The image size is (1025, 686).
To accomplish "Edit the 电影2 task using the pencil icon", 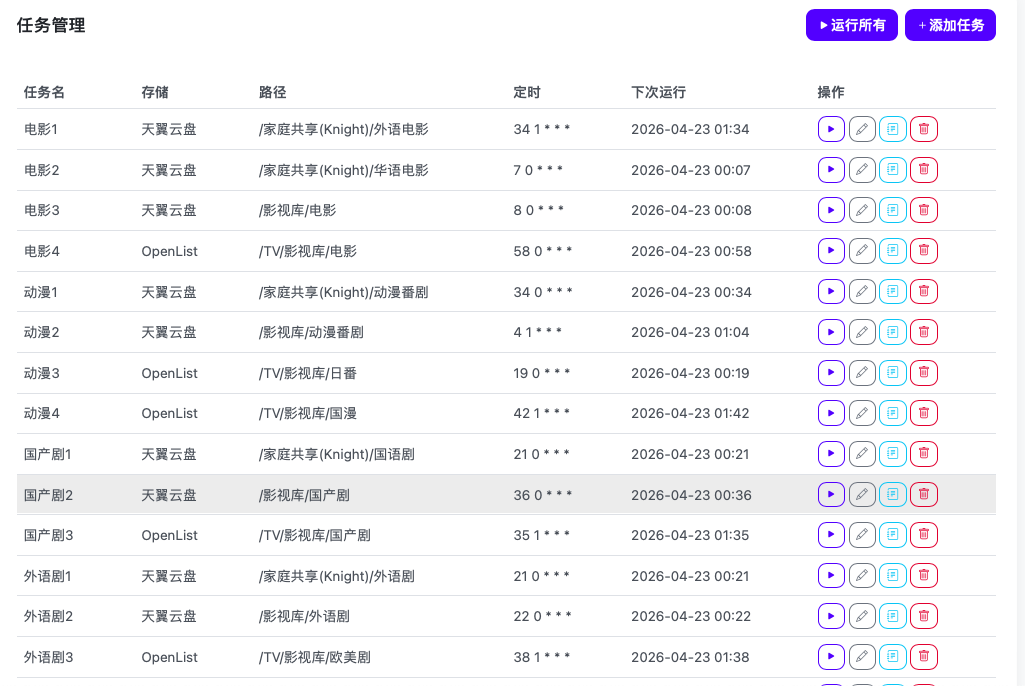I will point(862,169).
